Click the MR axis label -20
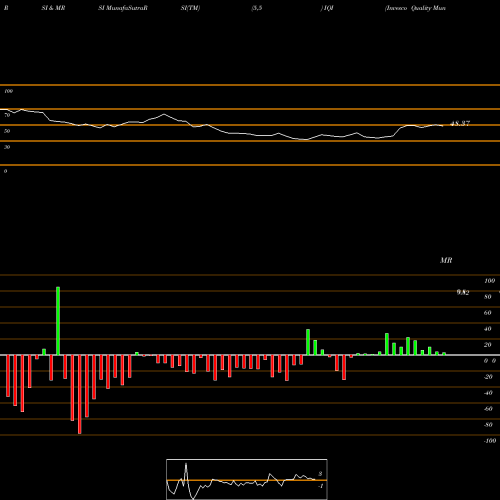This screenshot has height=500, width=500. point(488,377)
